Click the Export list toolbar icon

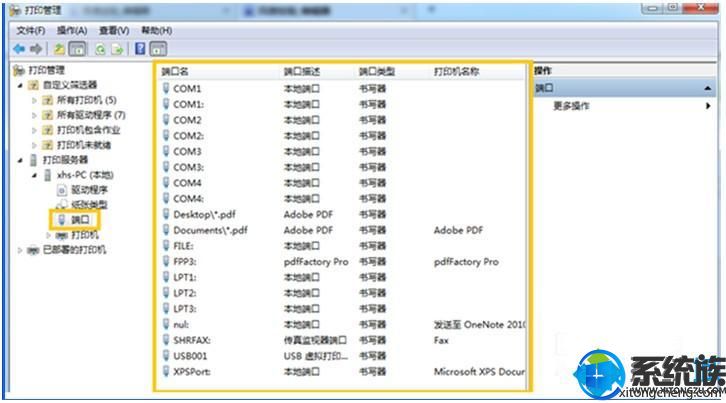coord(118,49)
